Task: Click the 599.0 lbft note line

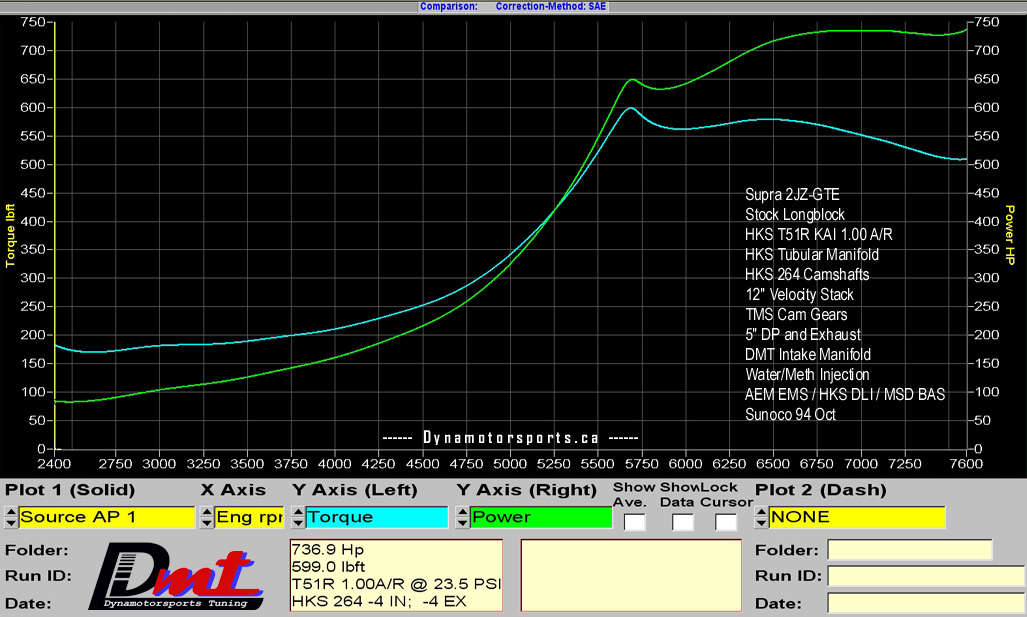Action: pos(328,567)
